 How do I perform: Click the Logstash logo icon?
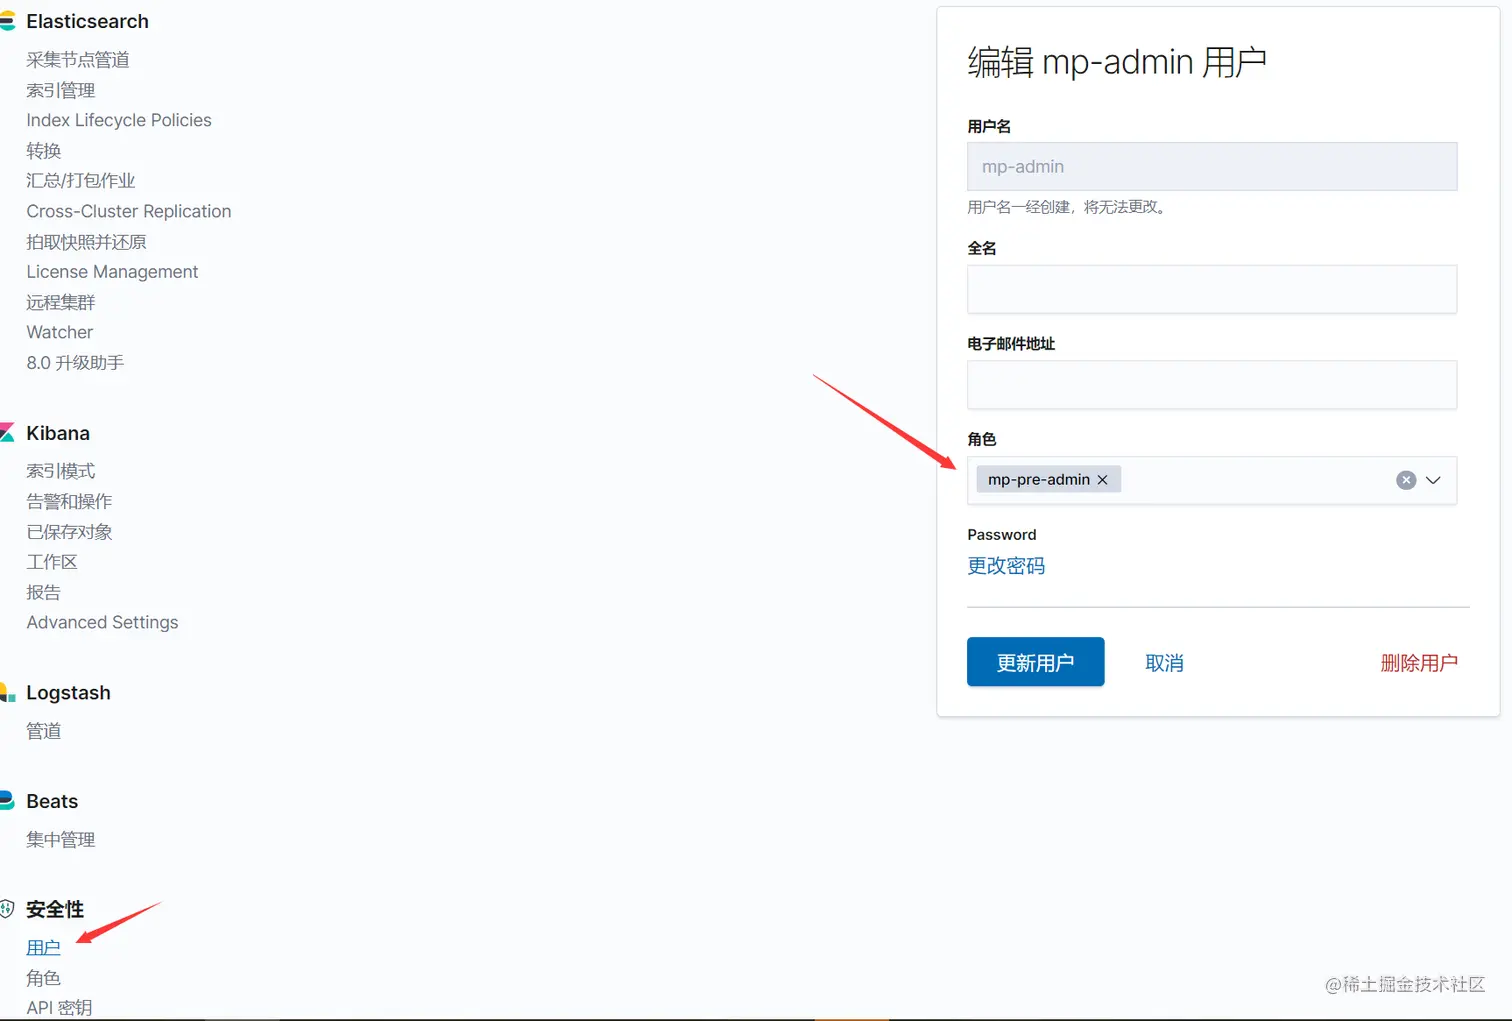pyautogui.click(x=7, y=692)
